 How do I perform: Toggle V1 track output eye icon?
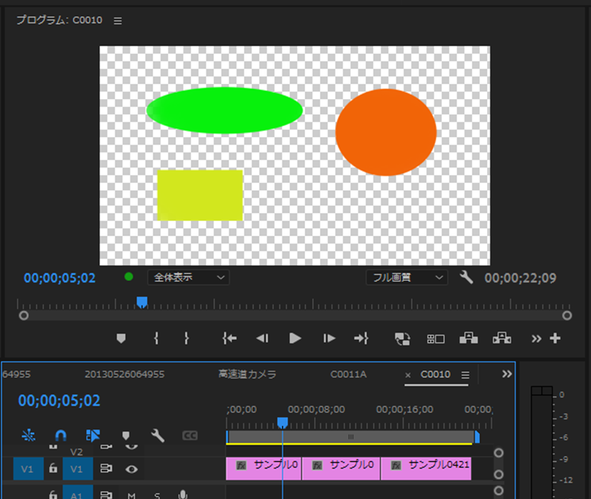(x=131, y=469)
